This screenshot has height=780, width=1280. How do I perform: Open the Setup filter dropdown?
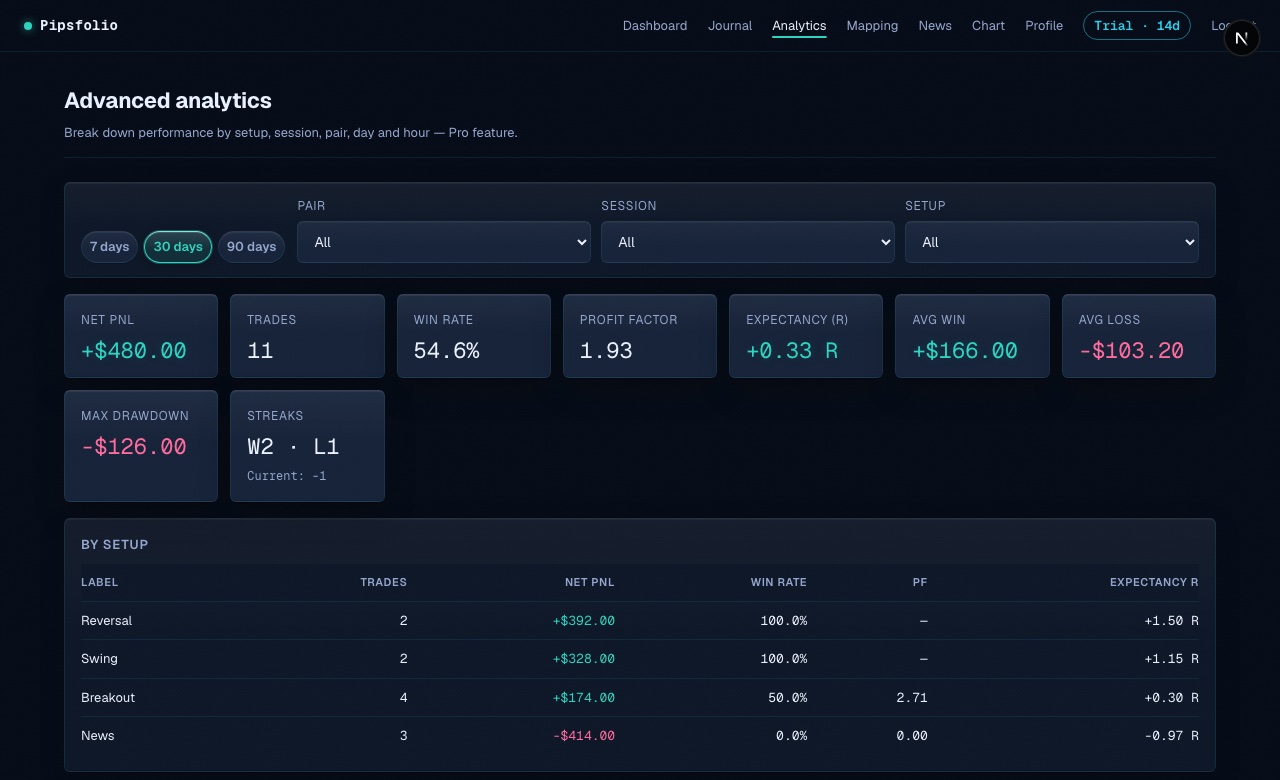(x=1052, y=242)
